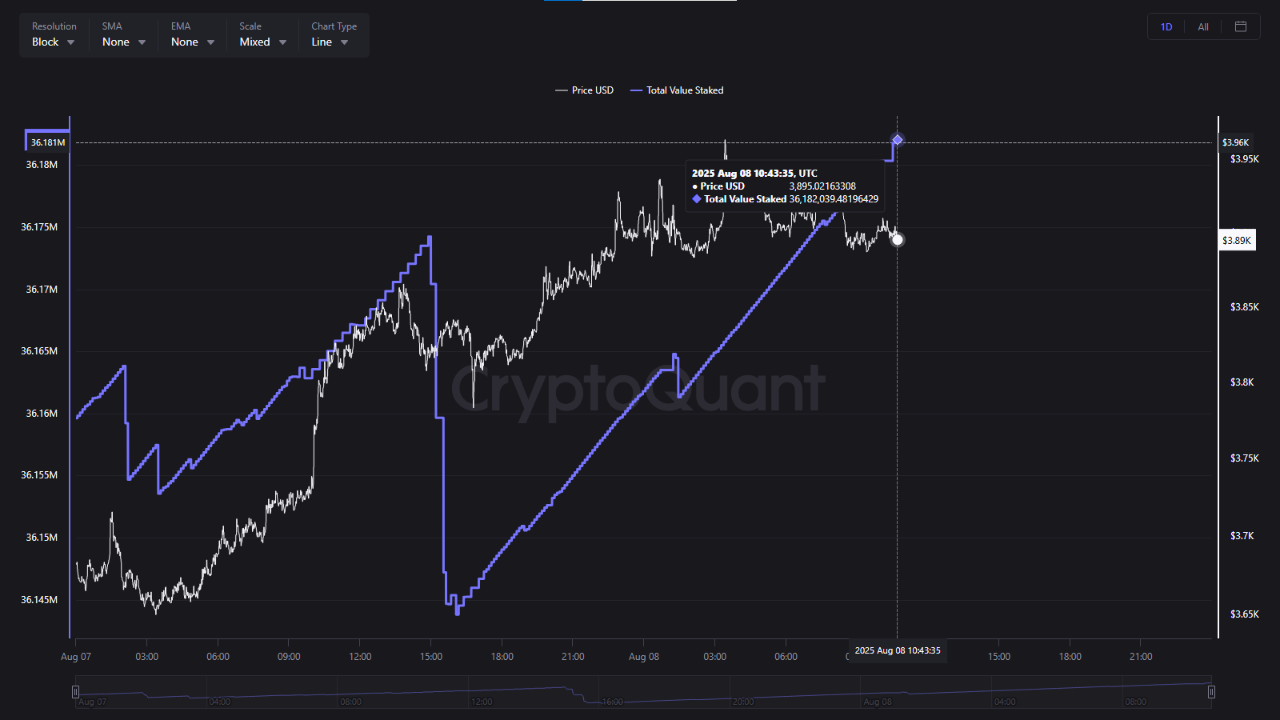Viewport: 1280px width, 720px height.
Task: Click the current price badge $3.96K
Action: [1235, 142]
